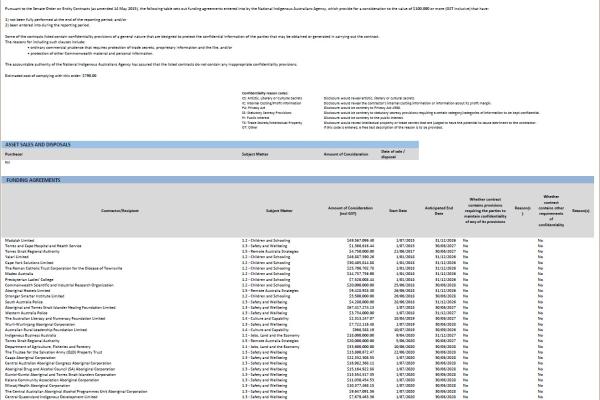This screenshot has height=400, width=600.
Task: Select the Western Australia Police cell
Action: [x=26, y=313]
